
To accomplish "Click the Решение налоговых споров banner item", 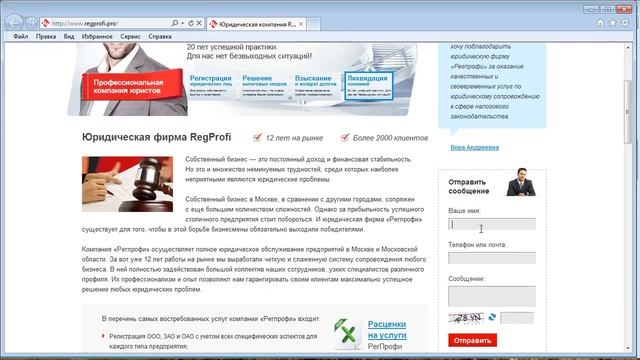I will pyautogui.click(x=264, y=86).
